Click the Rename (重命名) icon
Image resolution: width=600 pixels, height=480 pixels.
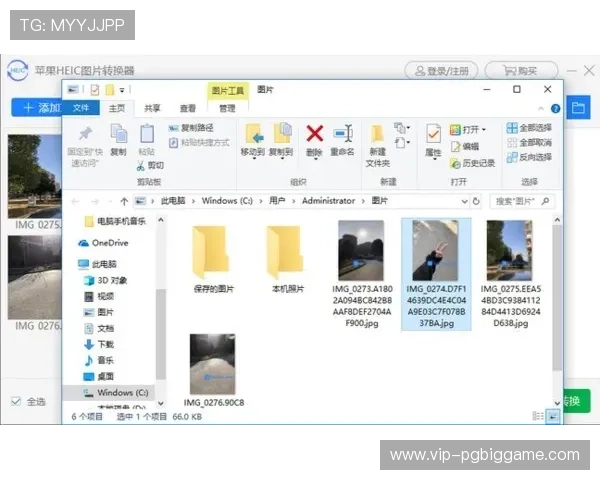[342, 134]
